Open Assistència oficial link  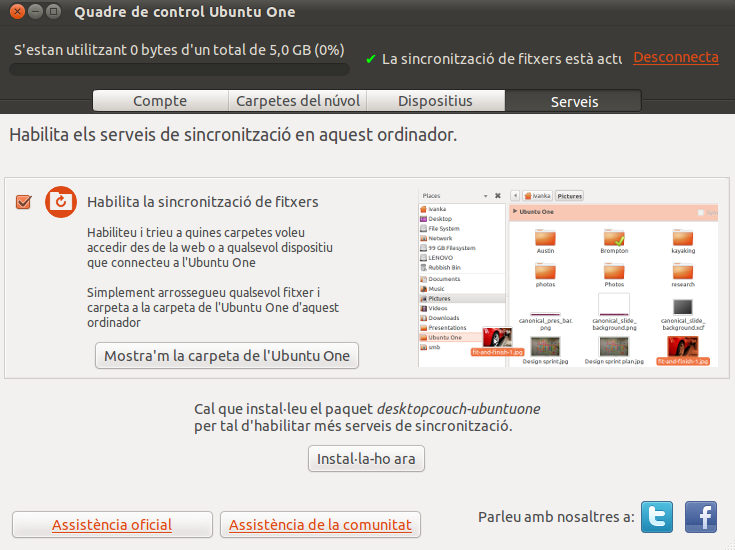tap(112, 524)
